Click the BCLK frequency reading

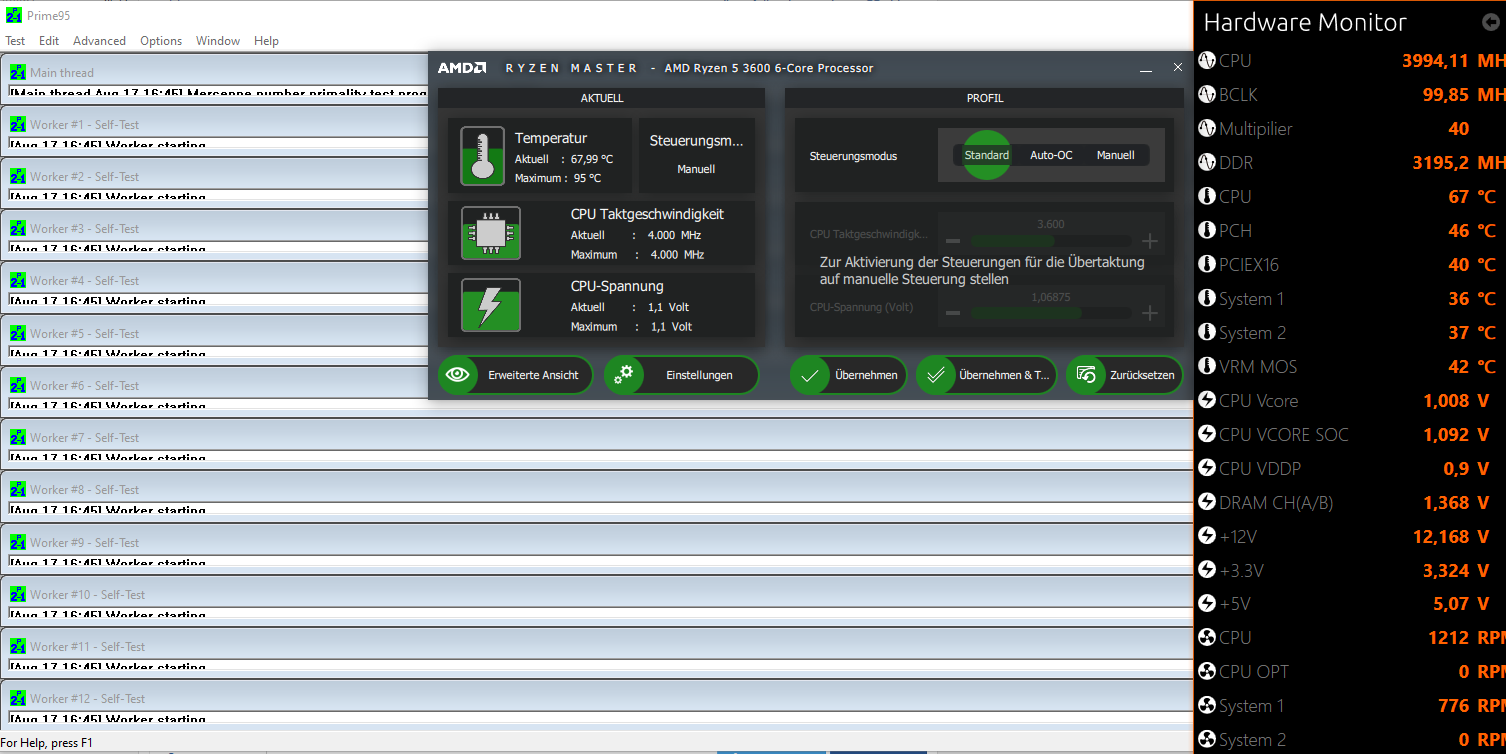pyautogui.click(x=1464, y=95)
